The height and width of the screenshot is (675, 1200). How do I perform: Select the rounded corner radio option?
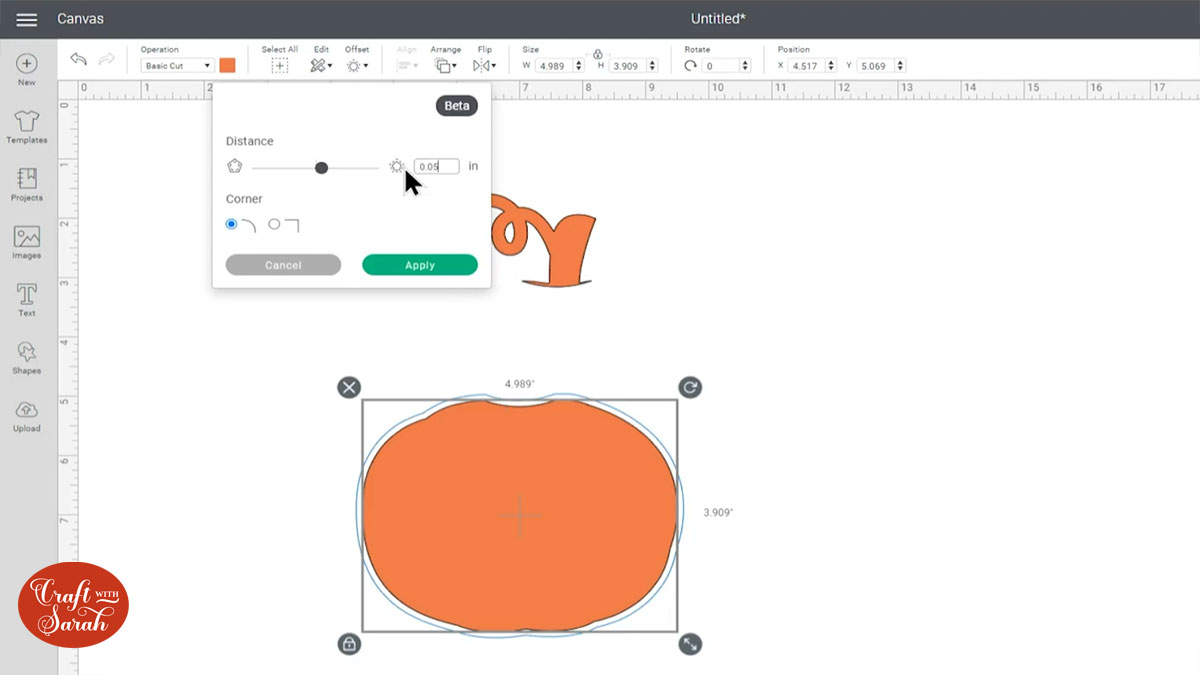(x=232, y=225)
